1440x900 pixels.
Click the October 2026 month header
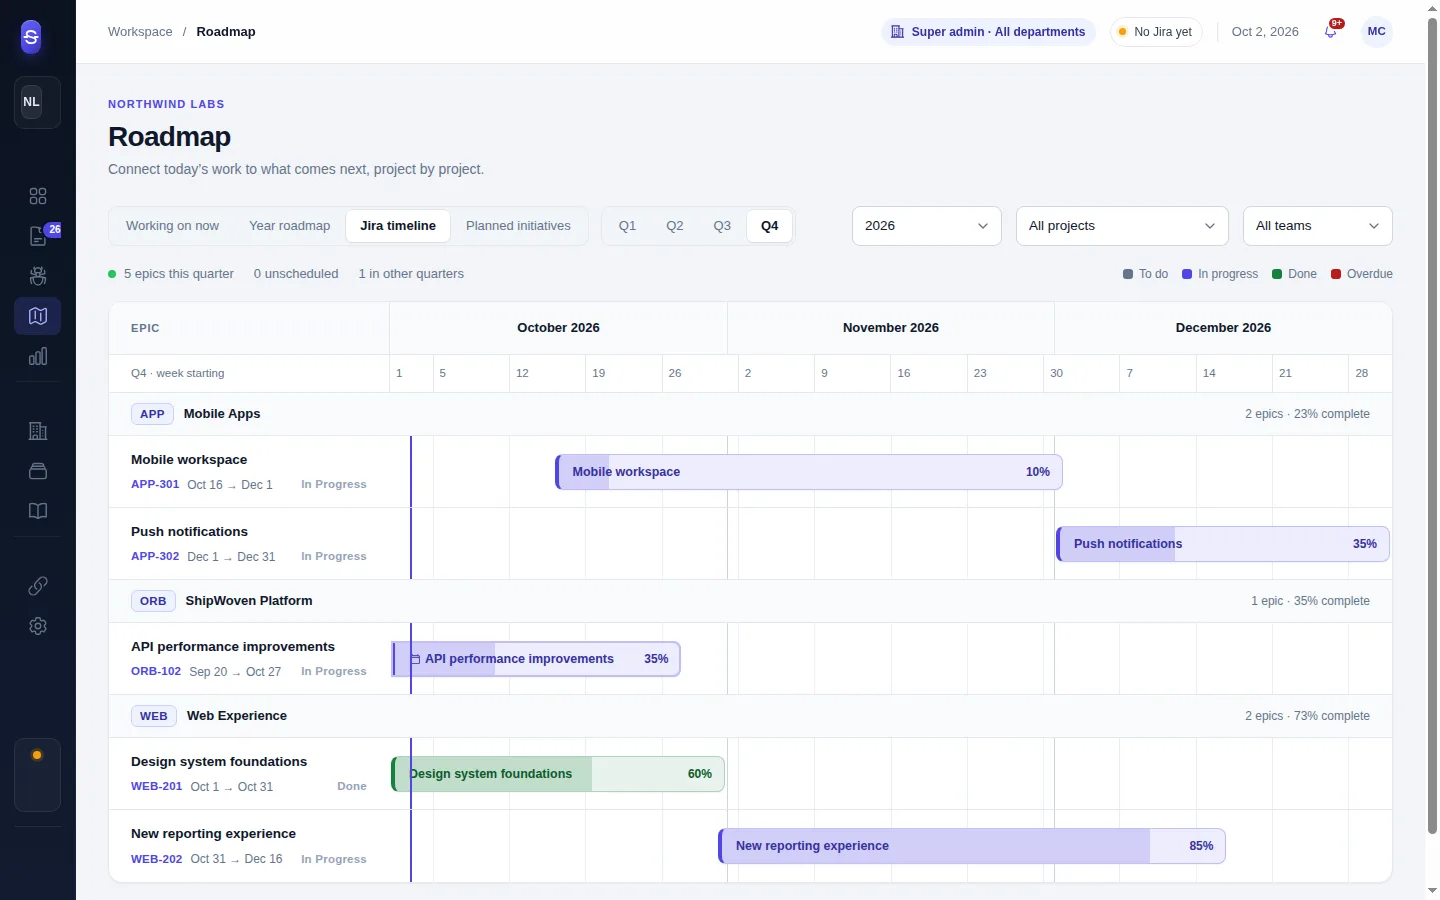tap(558, 328)
